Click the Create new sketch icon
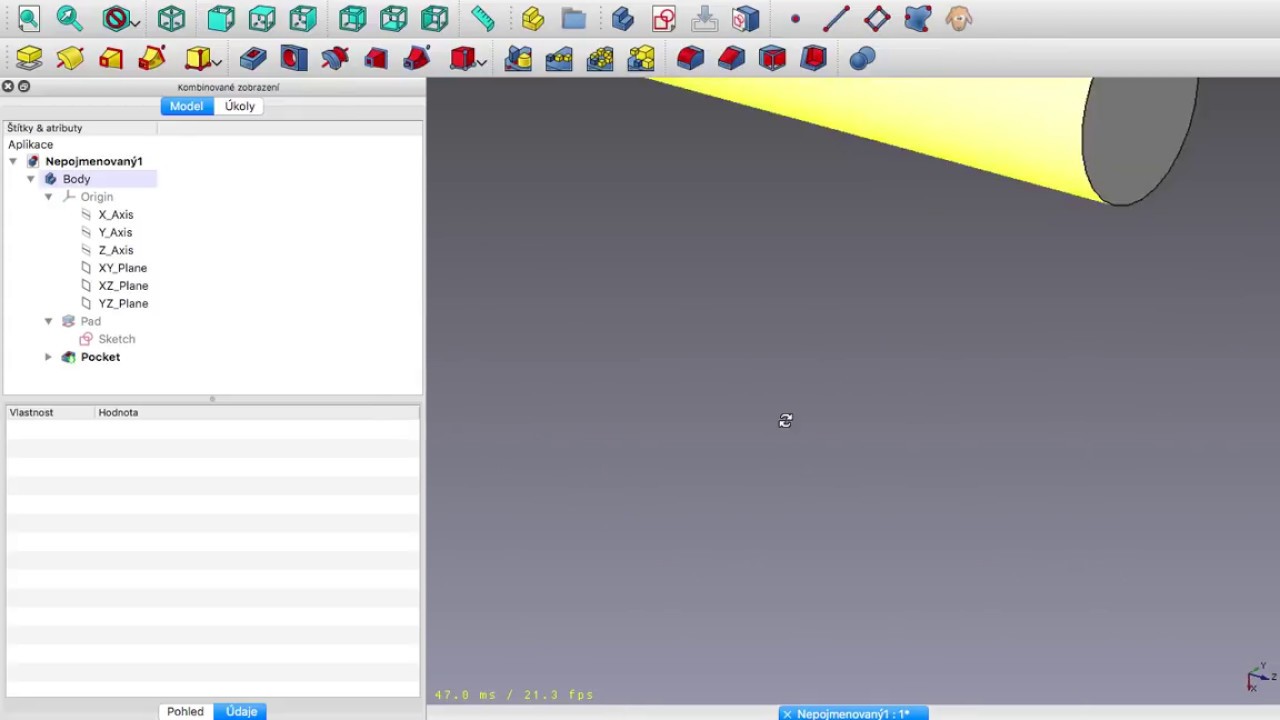Image resolution: width=1280 pixels, height=720 pixels. (664, 18)
